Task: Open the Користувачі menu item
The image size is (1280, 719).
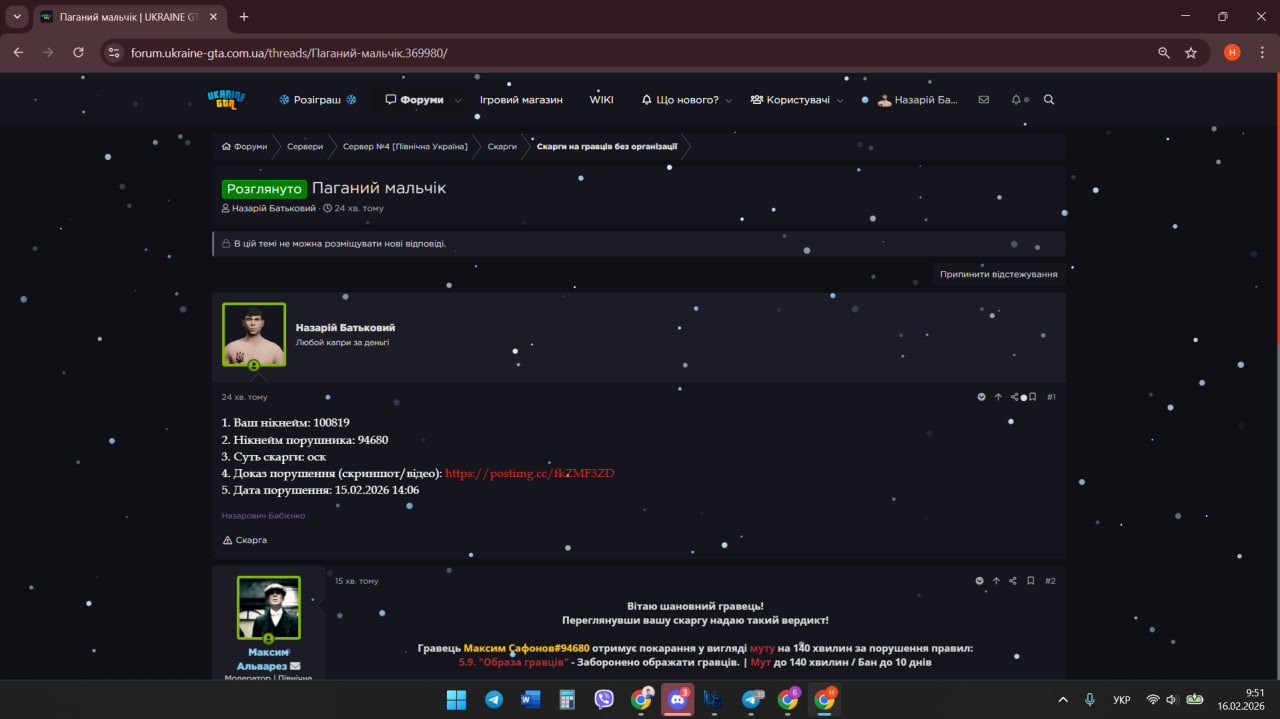Action: coord(790,100)
